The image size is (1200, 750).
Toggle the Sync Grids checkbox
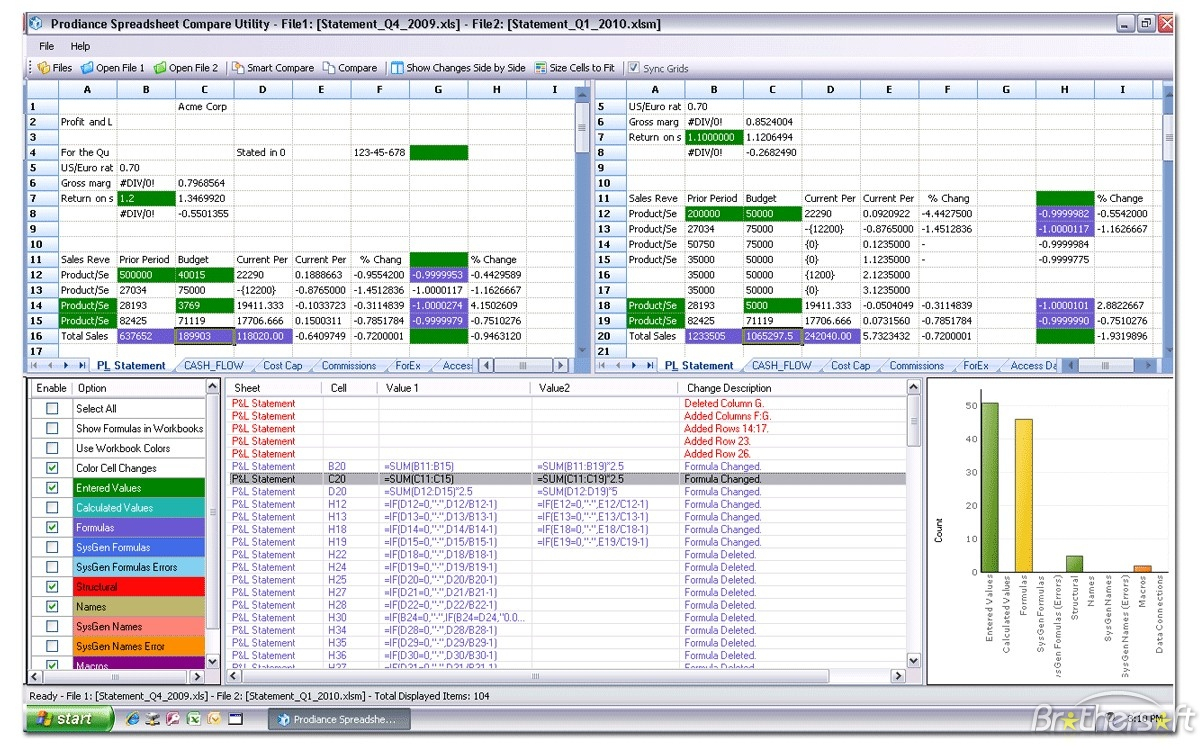tap(635, 67)
